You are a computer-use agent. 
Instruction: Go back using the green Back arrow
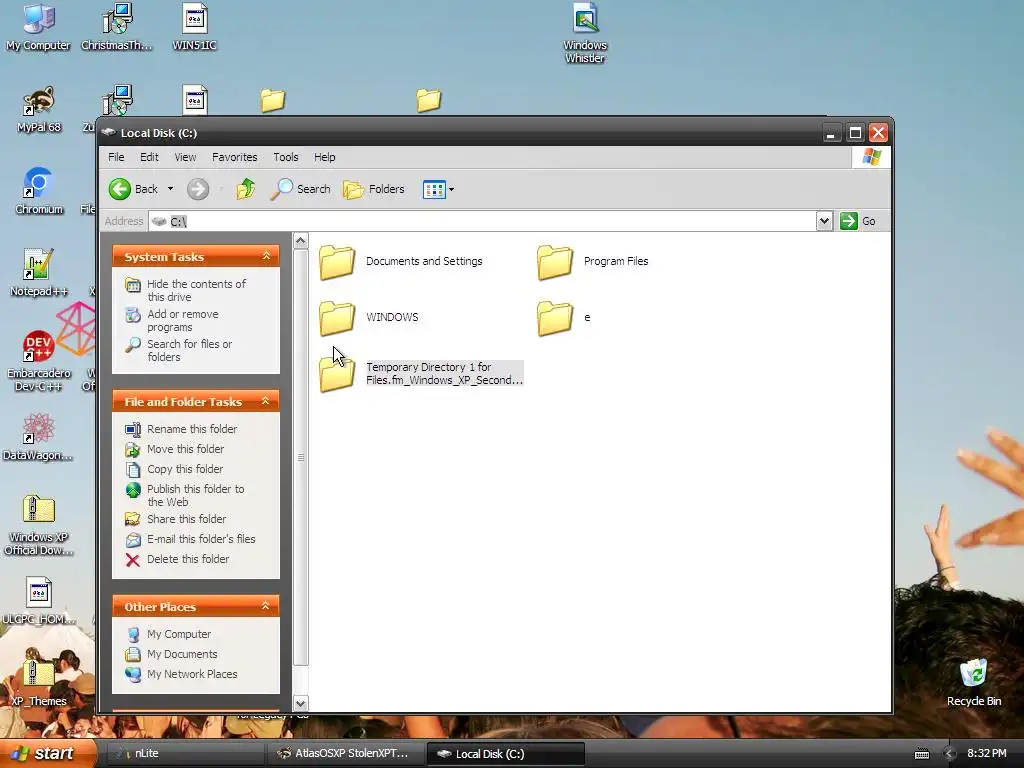pyautogui.click(x=134, y=189)
